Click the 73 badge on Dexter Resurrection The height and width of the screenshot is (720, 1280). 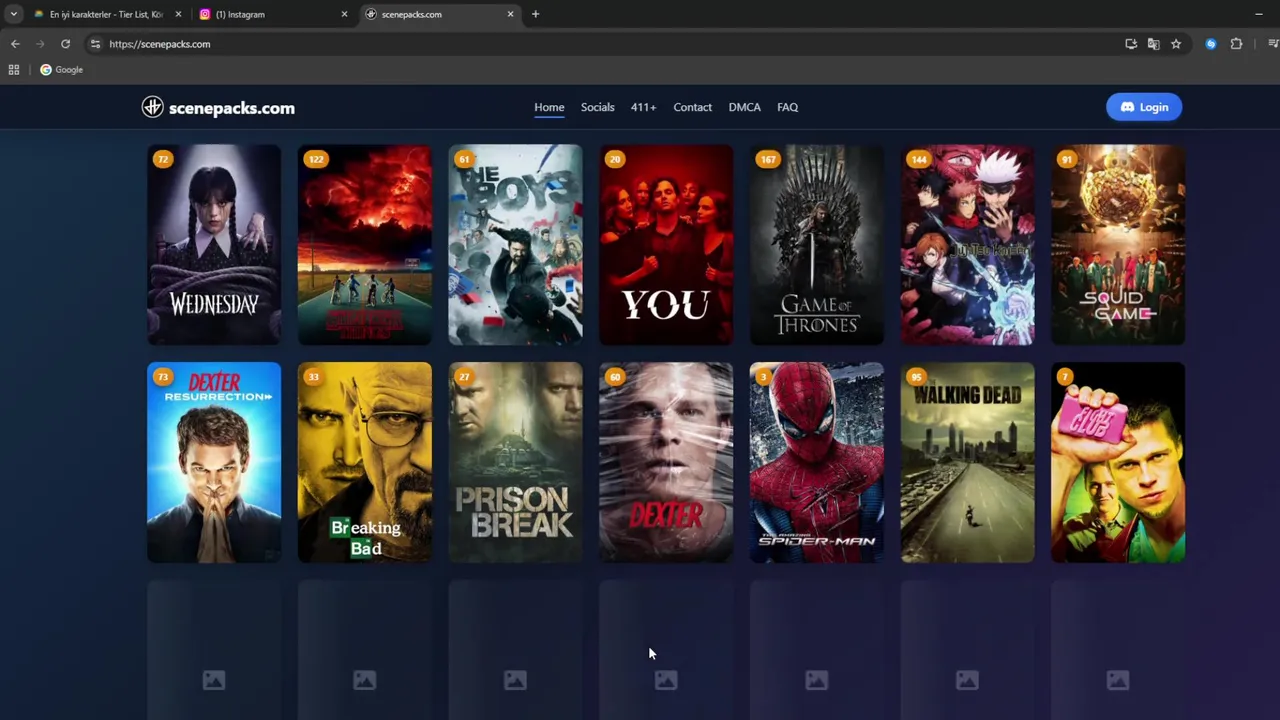pos(163,377)
